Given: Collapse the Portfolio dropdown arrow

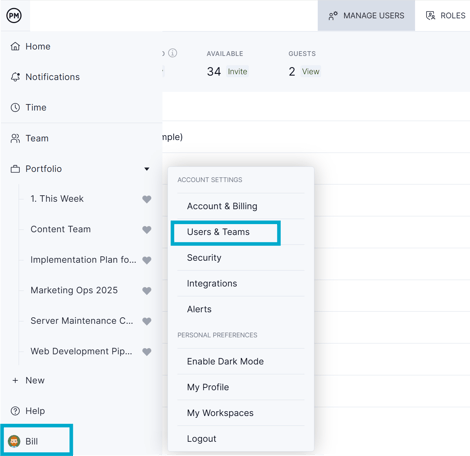Looking at the screenshot, I should click(147, 169).
